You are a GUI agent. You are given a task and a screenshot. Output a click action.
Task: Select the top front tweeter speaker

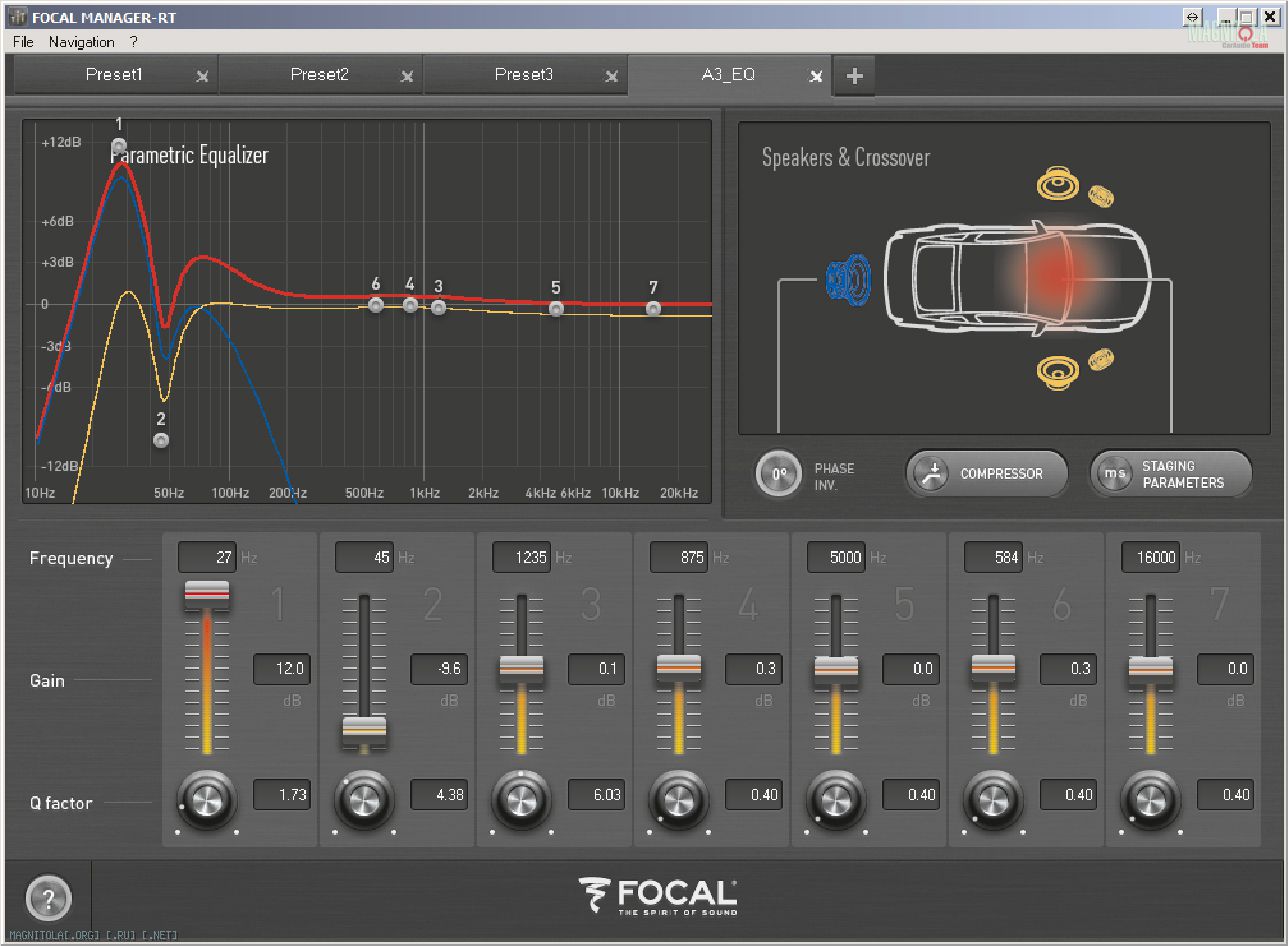click(1101, 195)
